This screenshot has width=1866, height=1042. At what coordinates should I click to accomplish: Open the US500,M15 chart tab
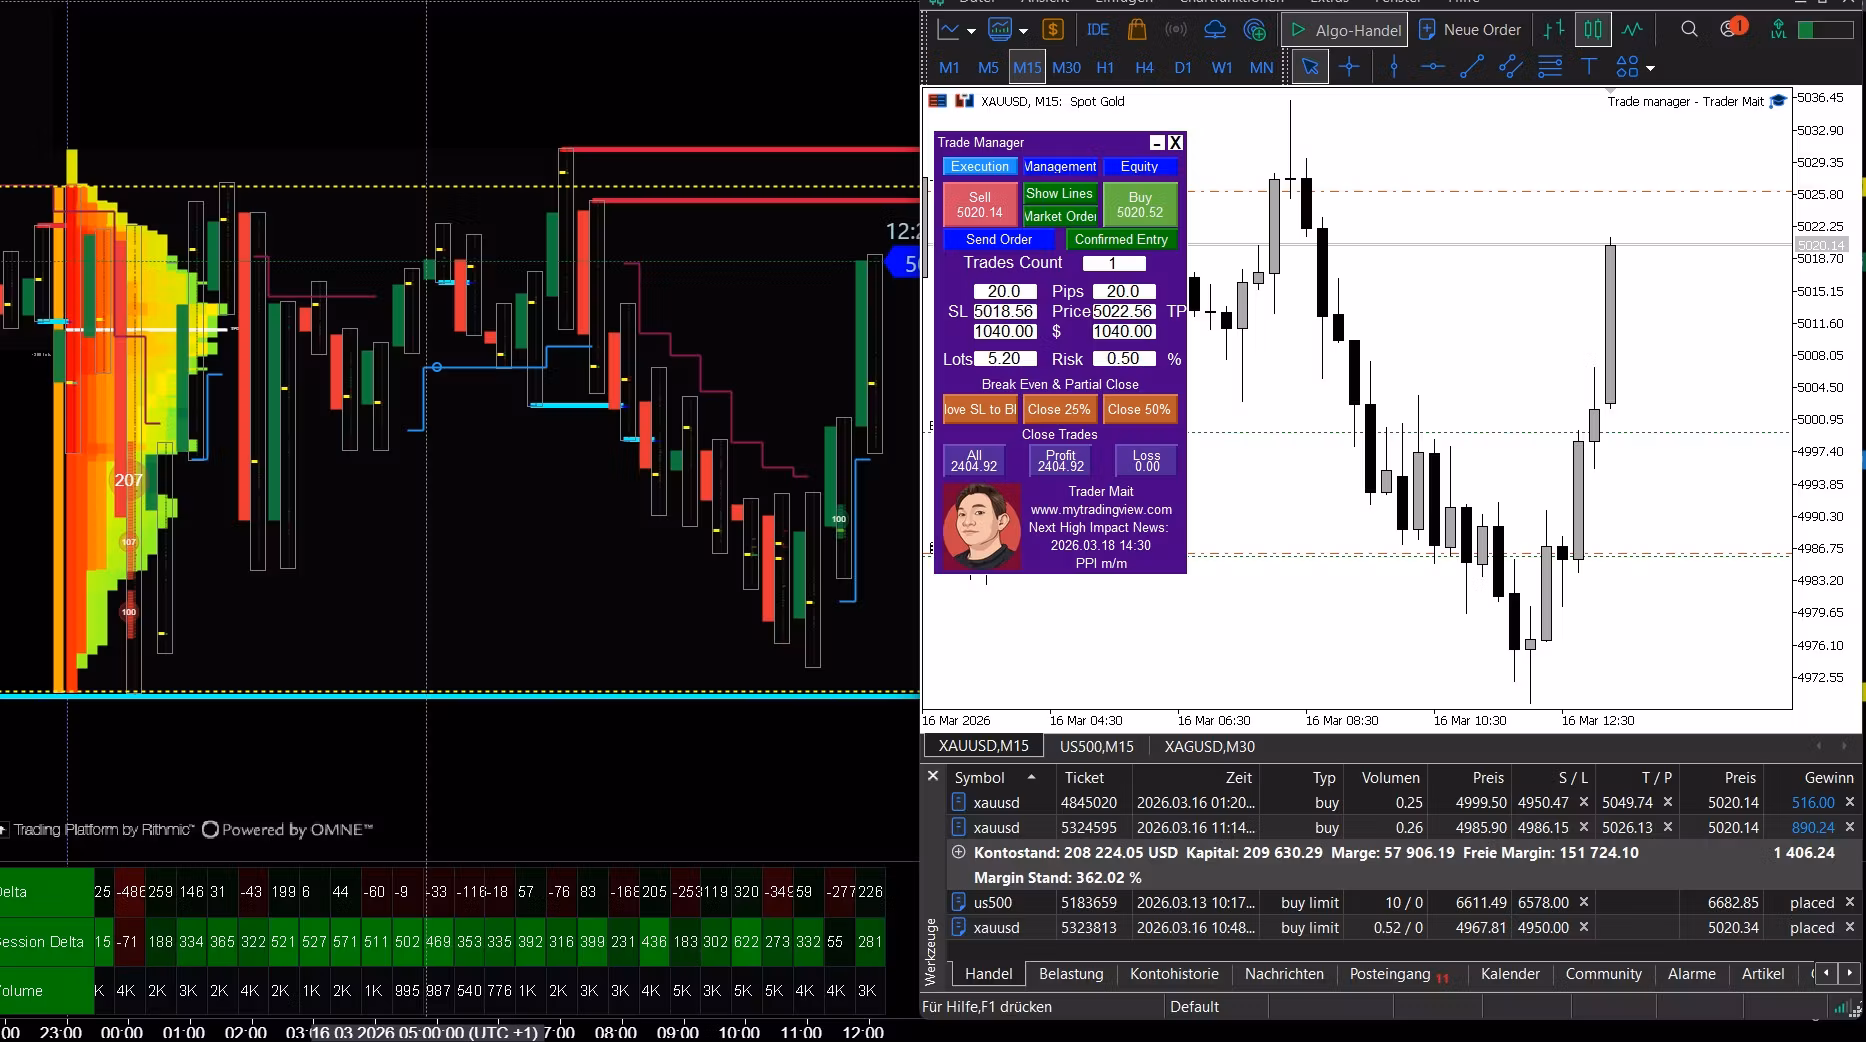(x=1096, y=747)
